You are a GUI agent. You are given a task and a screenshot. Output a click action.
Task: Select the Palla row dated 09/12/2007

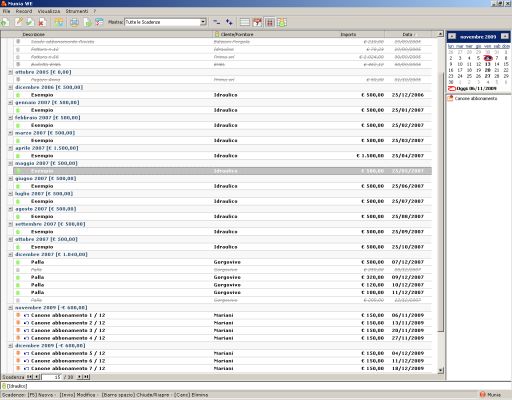[x=222, y=277]
